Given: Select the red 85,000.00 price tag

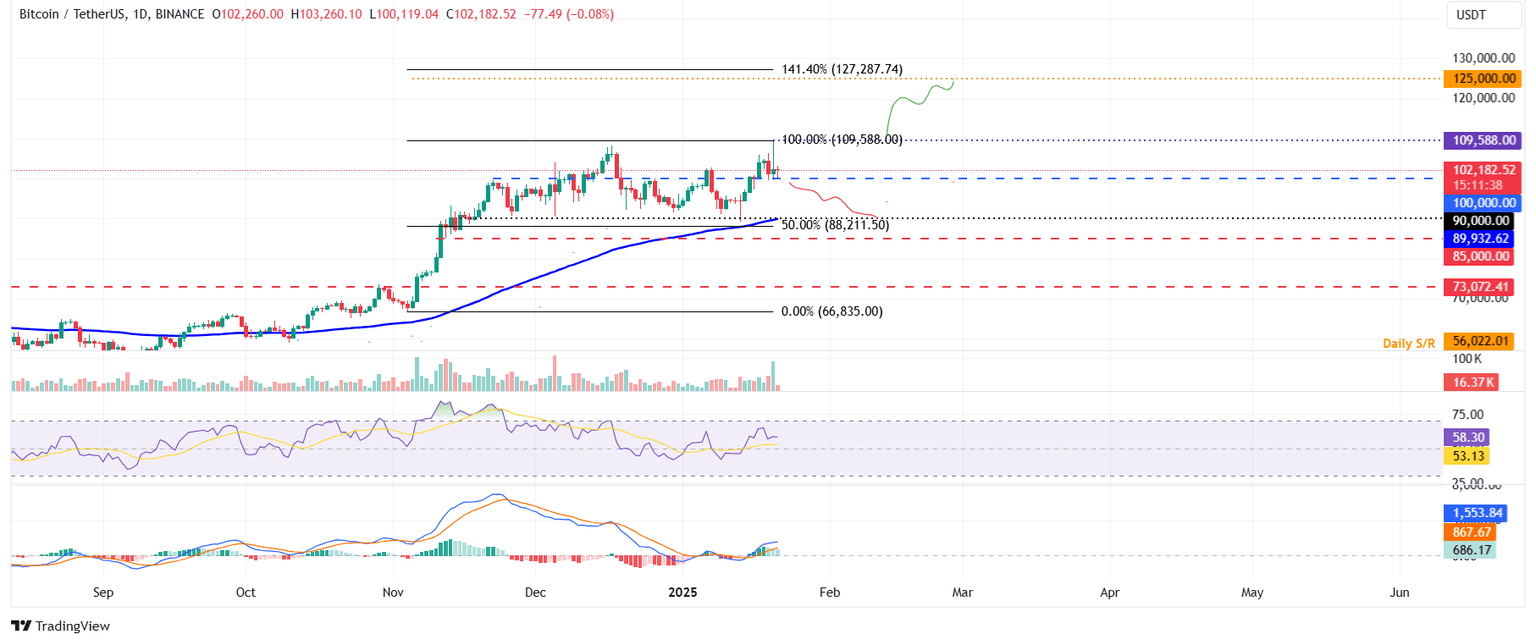Looking at the screenshot, I should coord(1479,256).
